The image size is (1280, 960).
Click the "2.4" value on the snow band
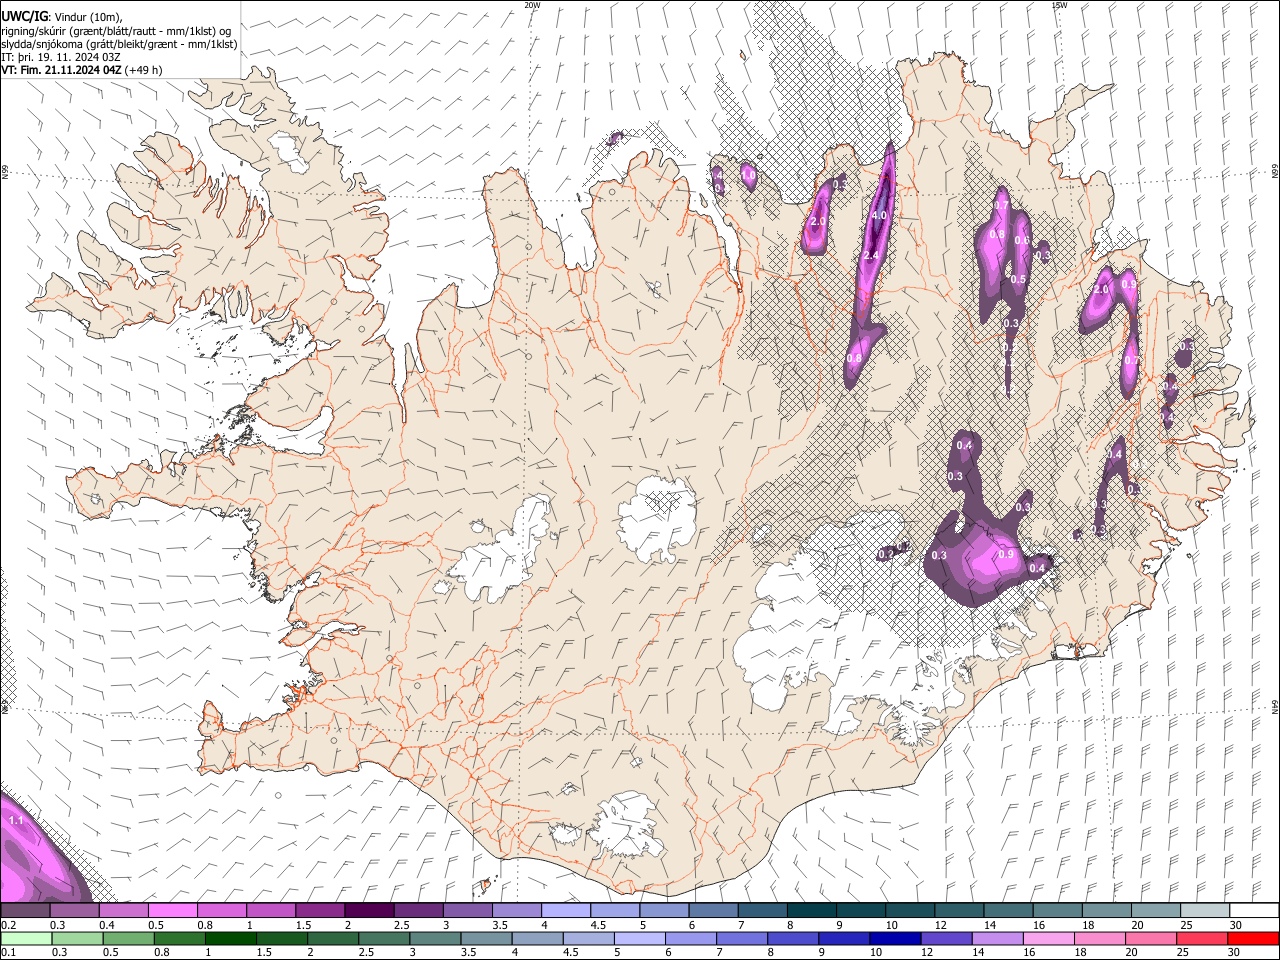click(870, 256)
